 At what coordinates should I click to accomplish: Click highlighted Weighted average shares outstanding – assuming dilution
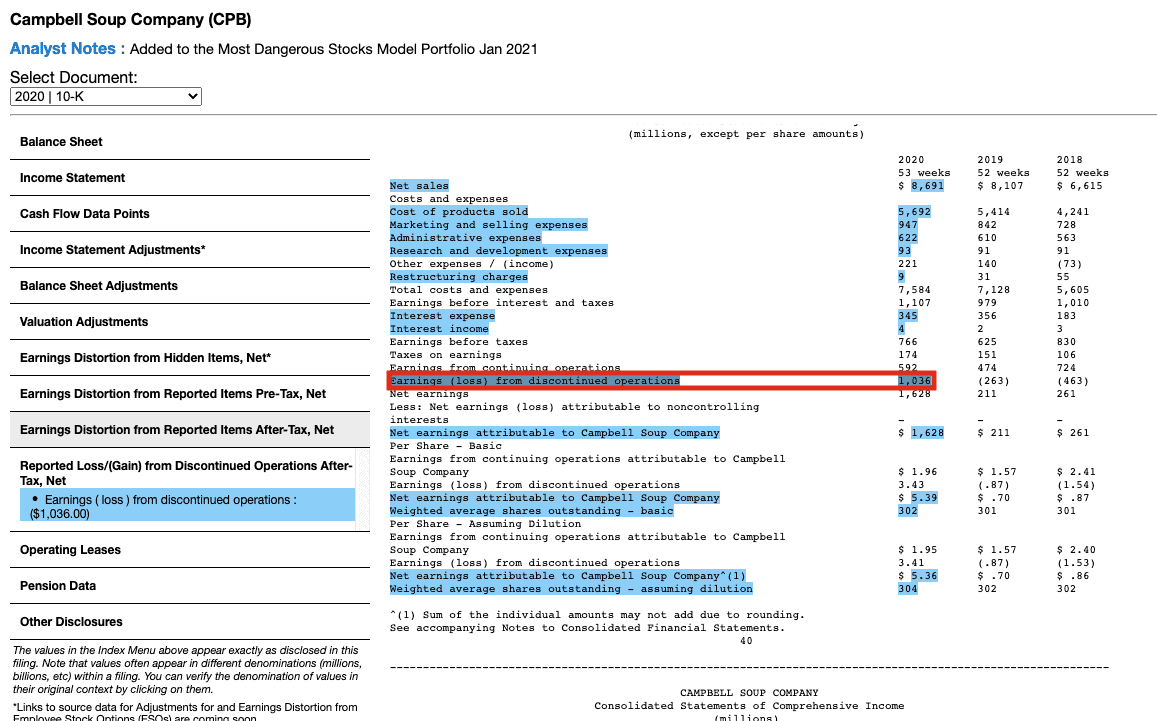(571, 589)
